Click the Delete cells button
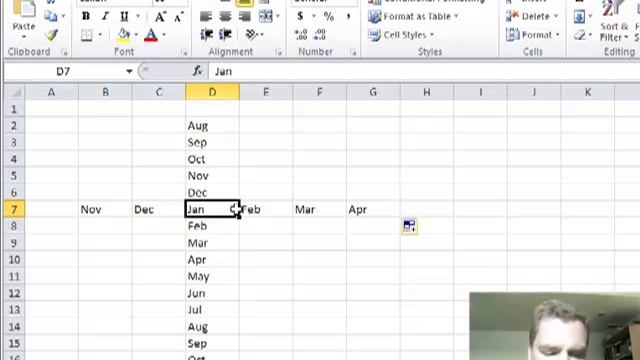 tap(532, 16)
